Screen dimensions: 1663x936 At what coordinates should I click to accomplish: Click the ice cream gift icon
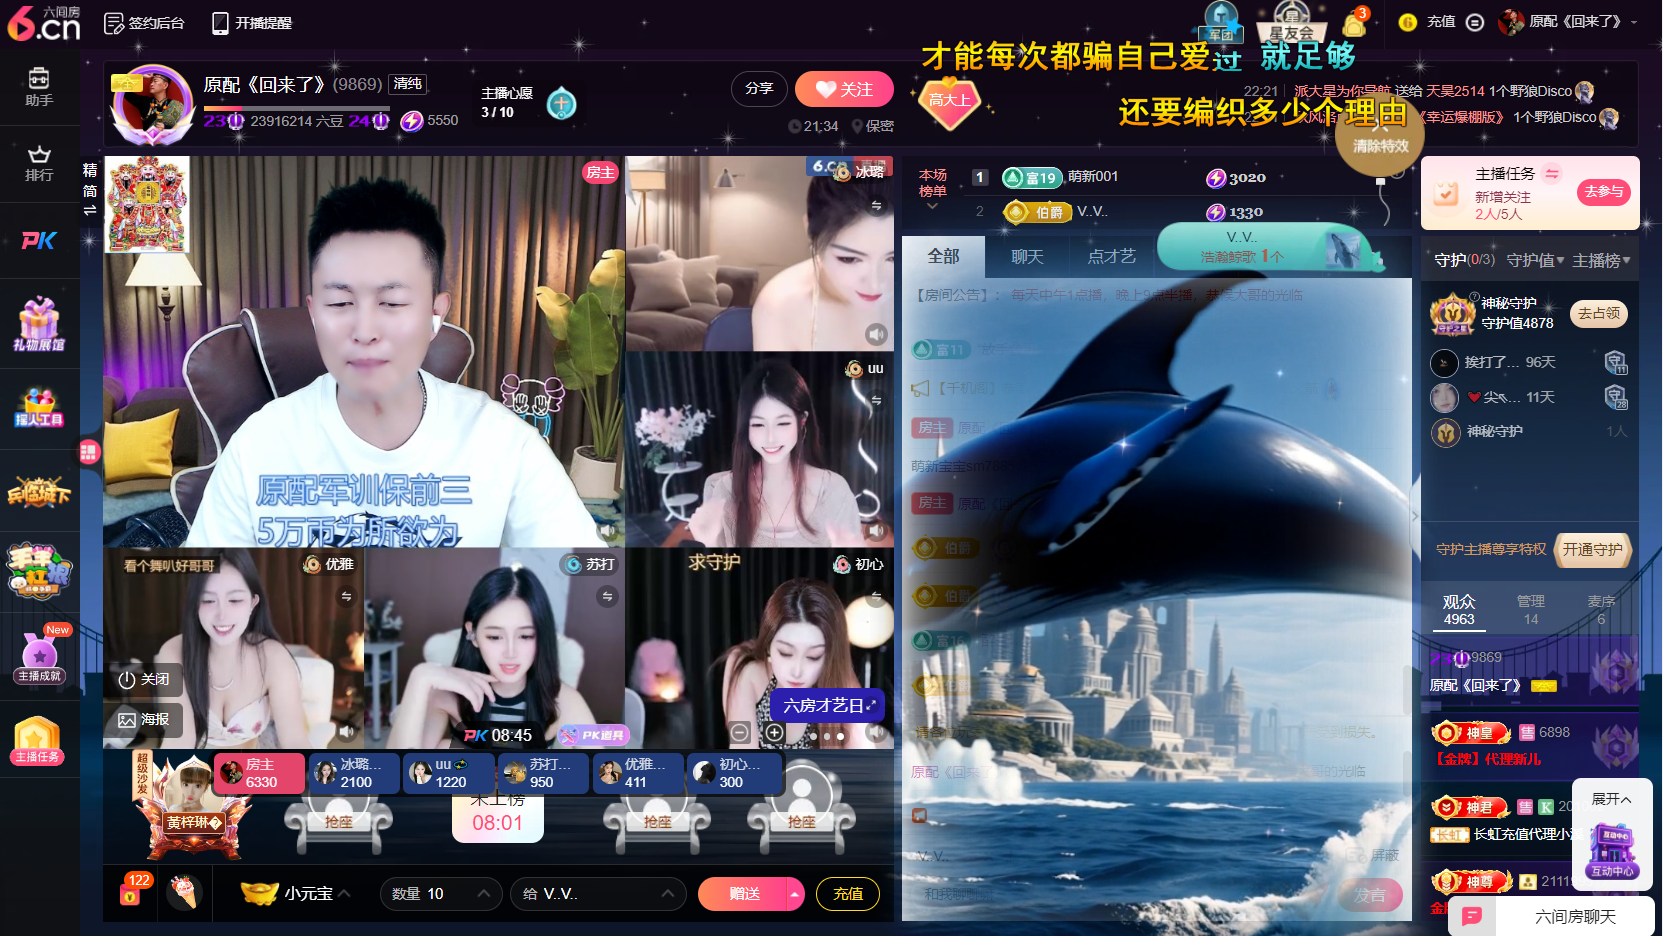click(x=183, y=891)
